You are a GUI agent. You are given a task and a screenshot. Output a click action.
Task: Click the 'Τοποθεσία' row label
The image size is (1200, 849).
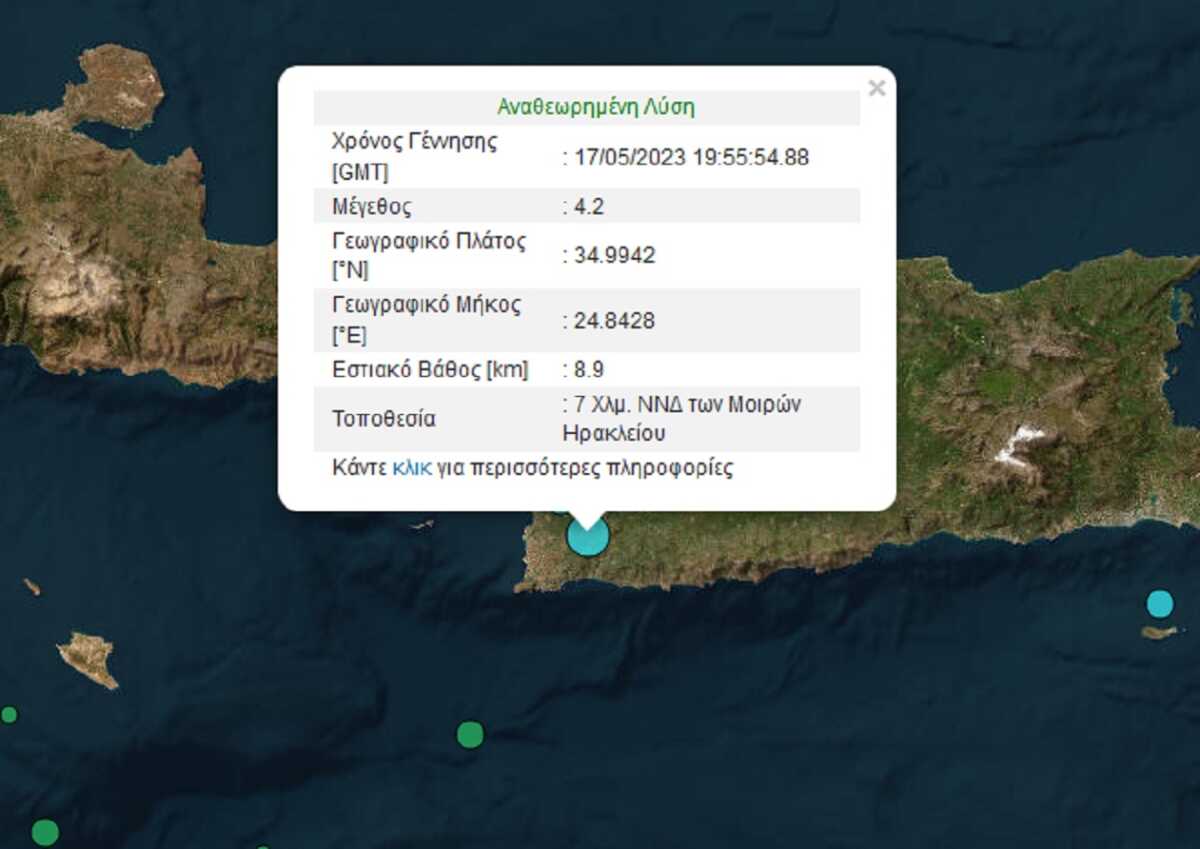click(384, 419)
